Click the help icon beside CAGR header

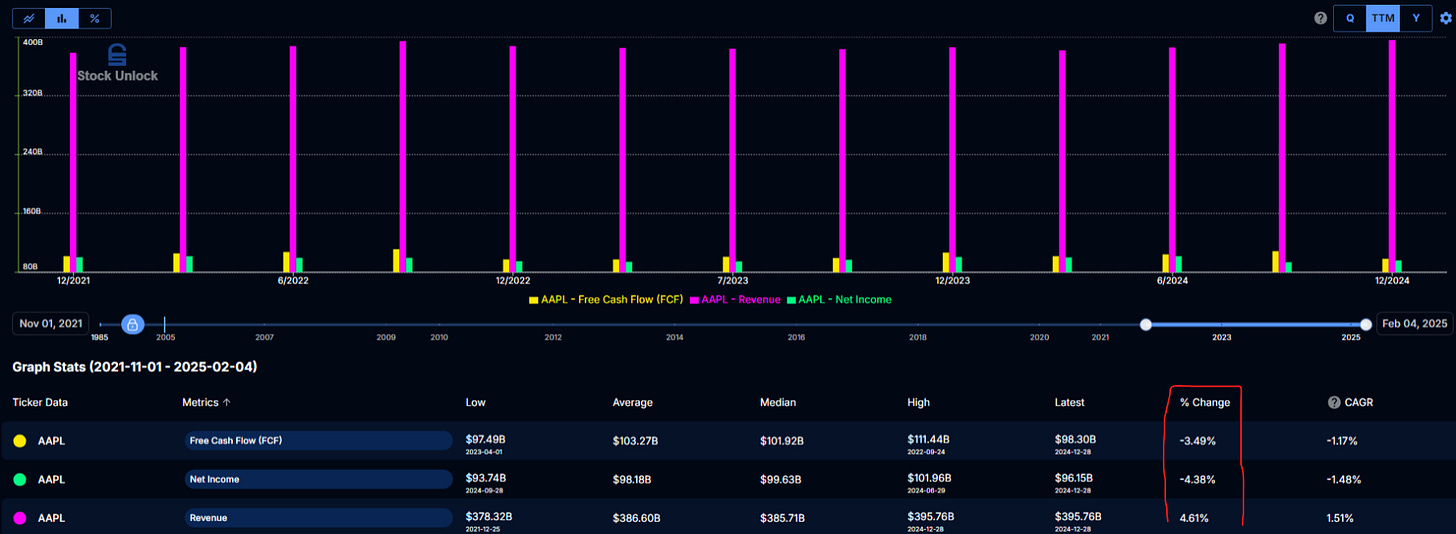tap(1334, 402)
